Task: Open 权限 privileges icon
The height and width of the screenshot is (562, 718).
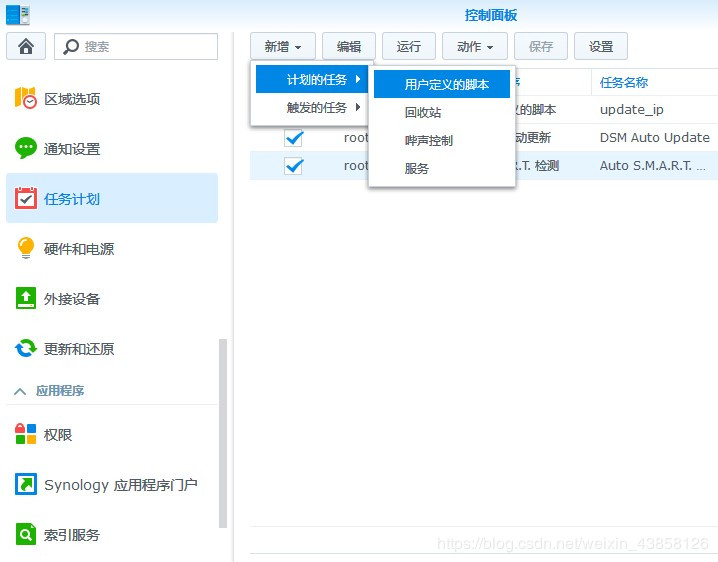Action: pyautogui.click(x=26, y=434)
